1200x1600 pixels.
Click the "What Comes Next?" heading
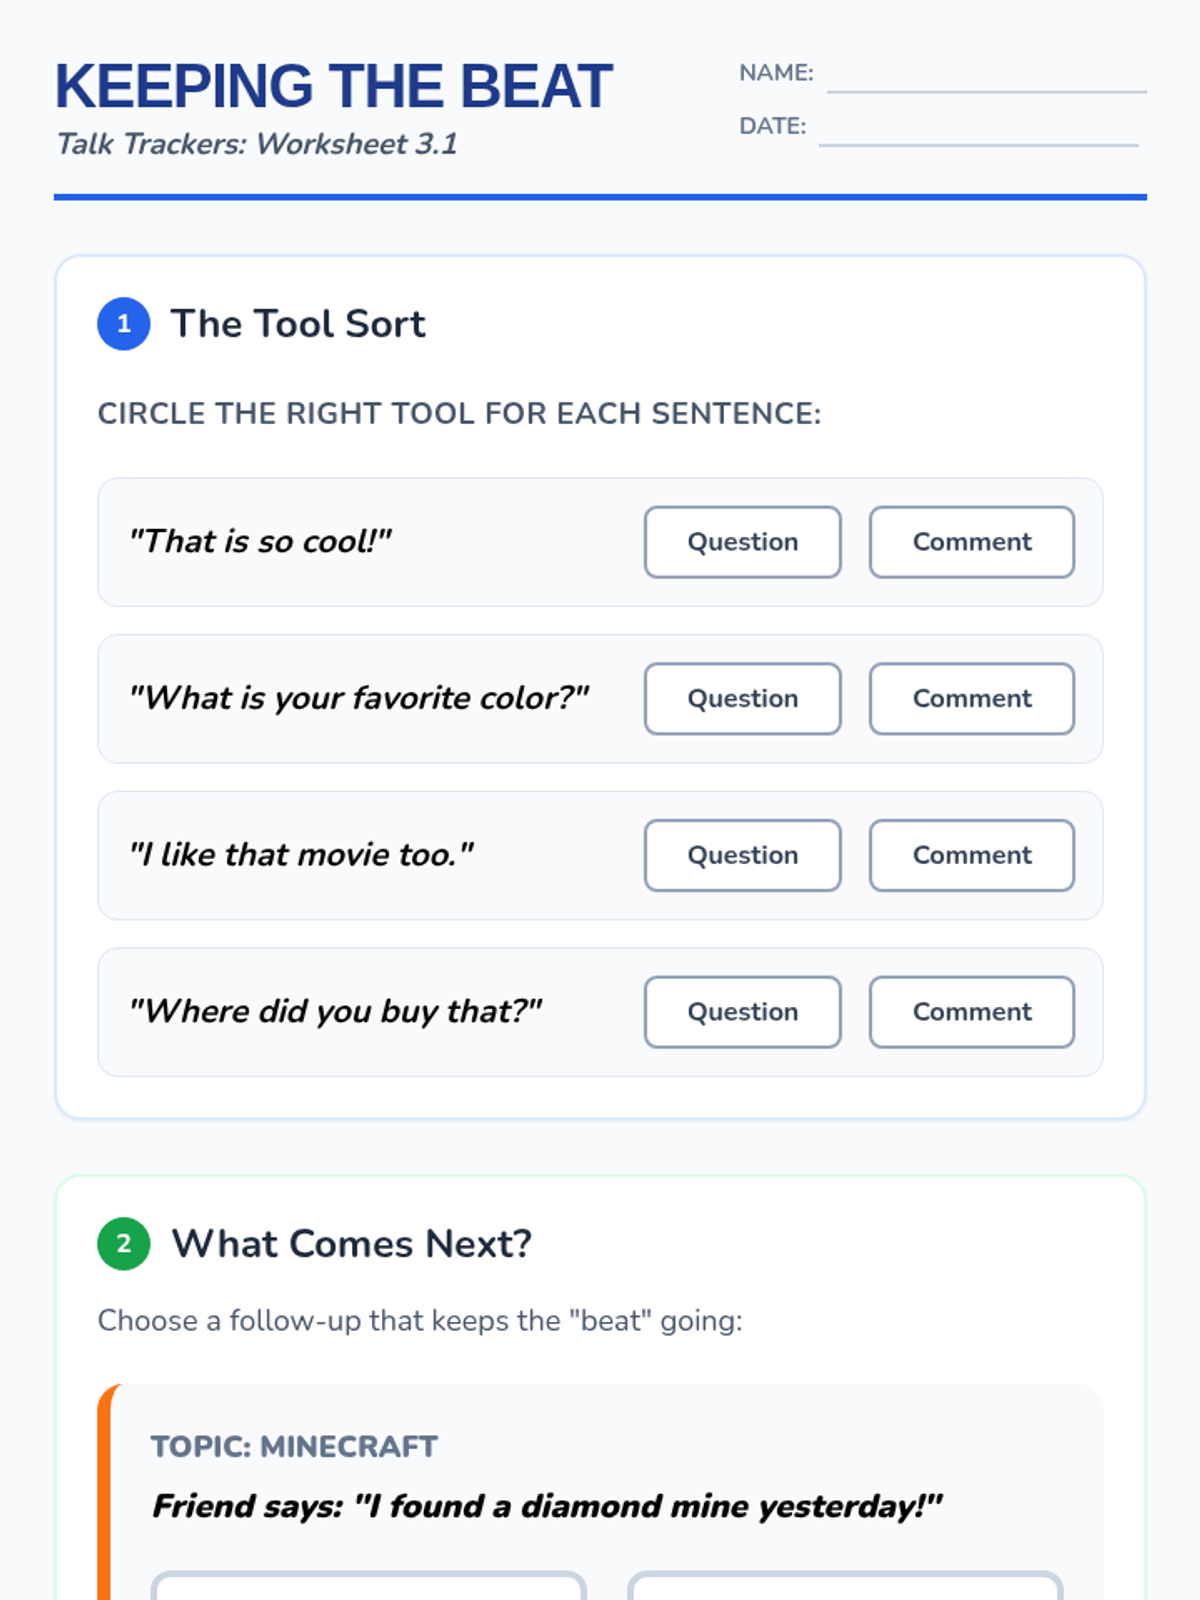[351, 1244]
